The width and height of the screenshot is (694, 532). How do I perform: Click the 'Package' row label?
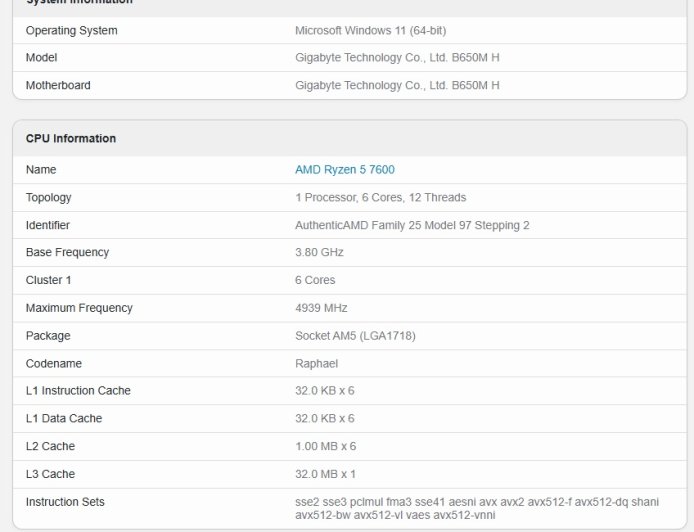pyautogui.click(x=48, y=336)
